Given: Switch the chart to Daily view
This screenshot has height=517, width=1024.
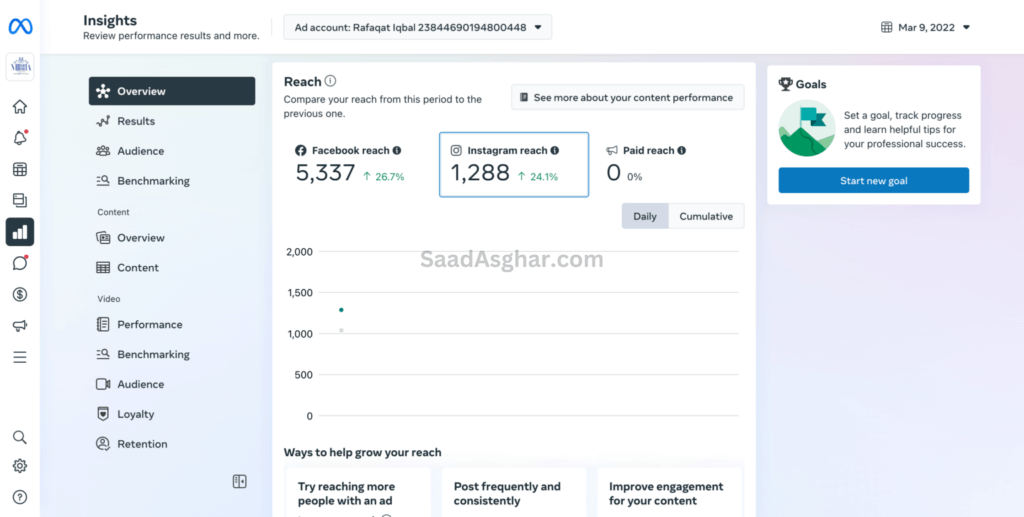Looking at the screenshot, I should pos(645,216).
